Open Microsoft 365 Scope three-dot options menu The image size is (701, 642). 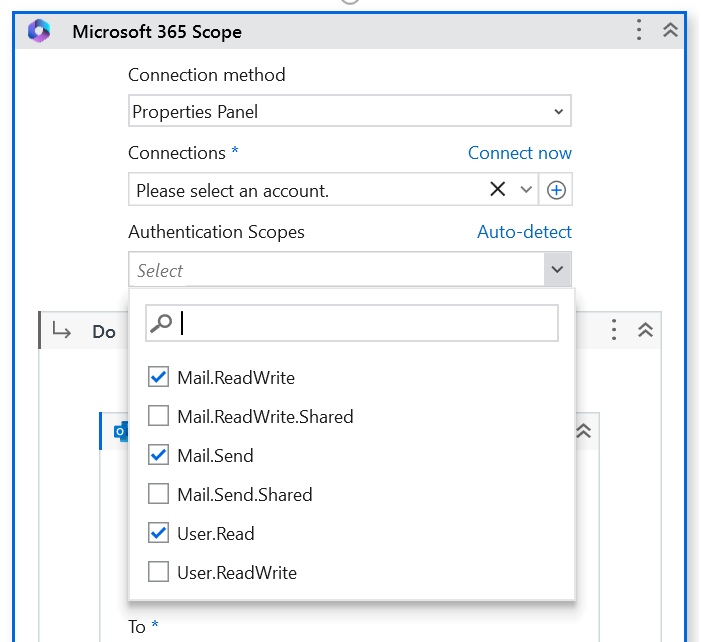639,30
